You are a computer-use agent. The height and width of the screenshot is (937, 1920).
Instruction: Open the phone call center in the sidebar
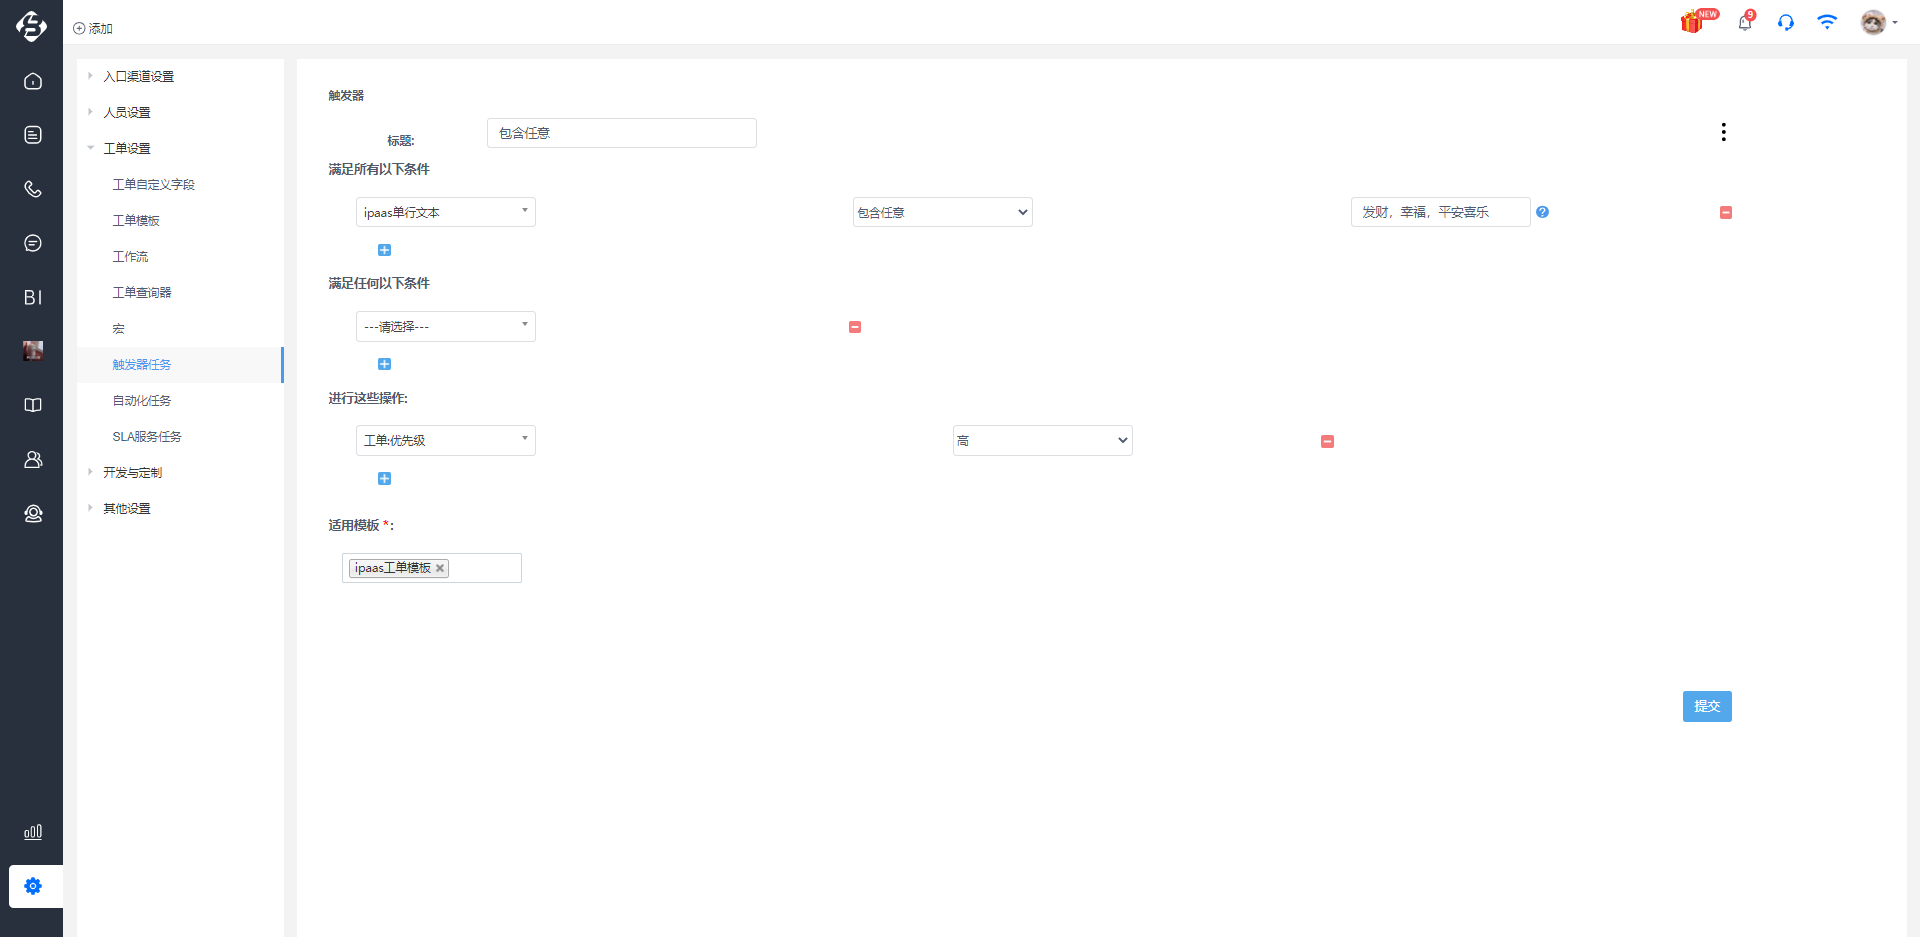tap(33, 189)
